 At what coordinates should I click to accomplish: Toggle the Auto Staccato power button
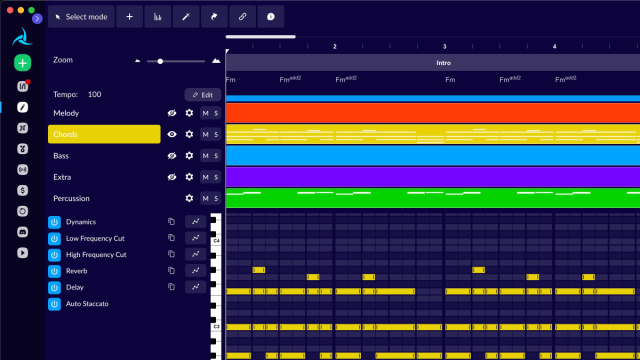(x=54, y=304)
